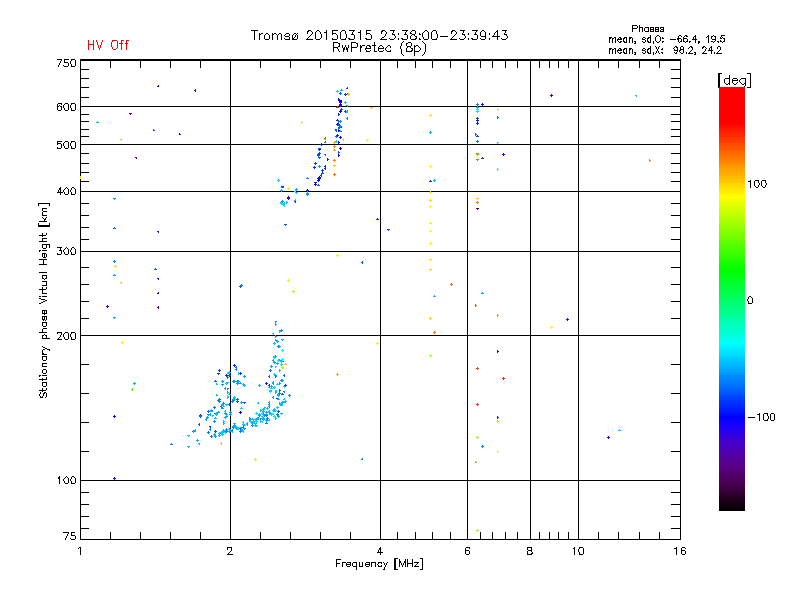Viewport: 800px width, 600px height.
Task: Click the 'Phases' header text
Action: (x=647, y=29)
